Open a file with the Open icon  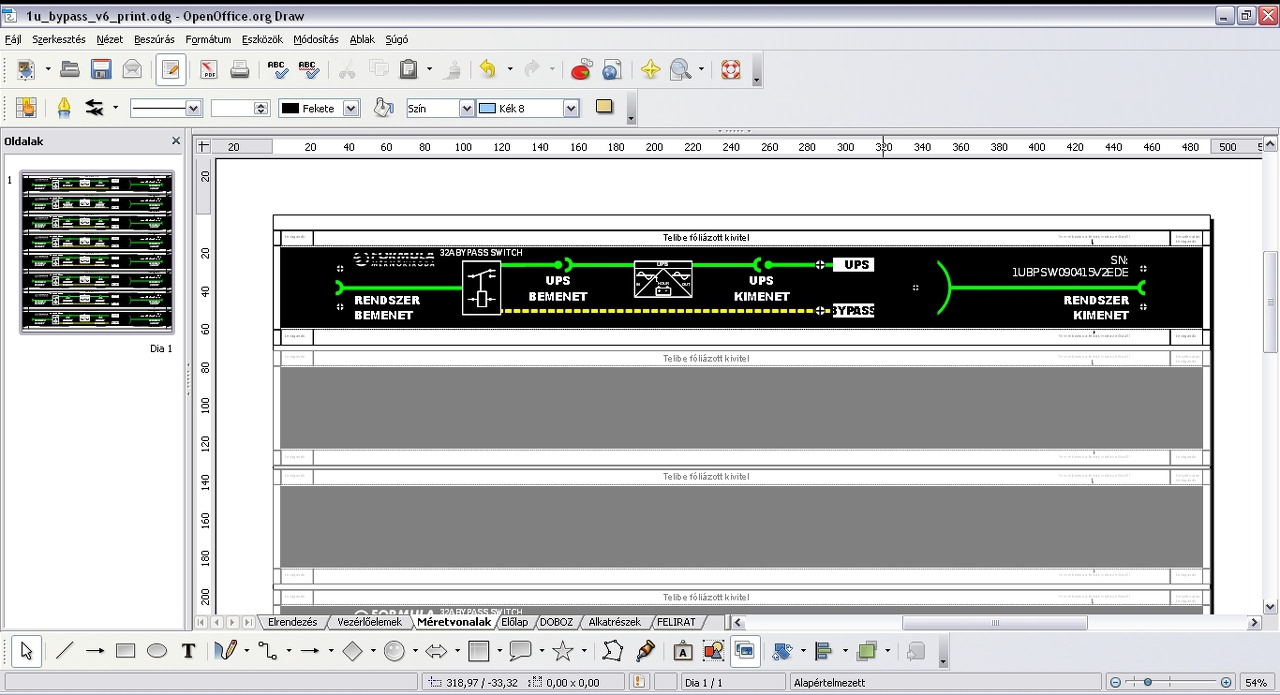point(70,69)
